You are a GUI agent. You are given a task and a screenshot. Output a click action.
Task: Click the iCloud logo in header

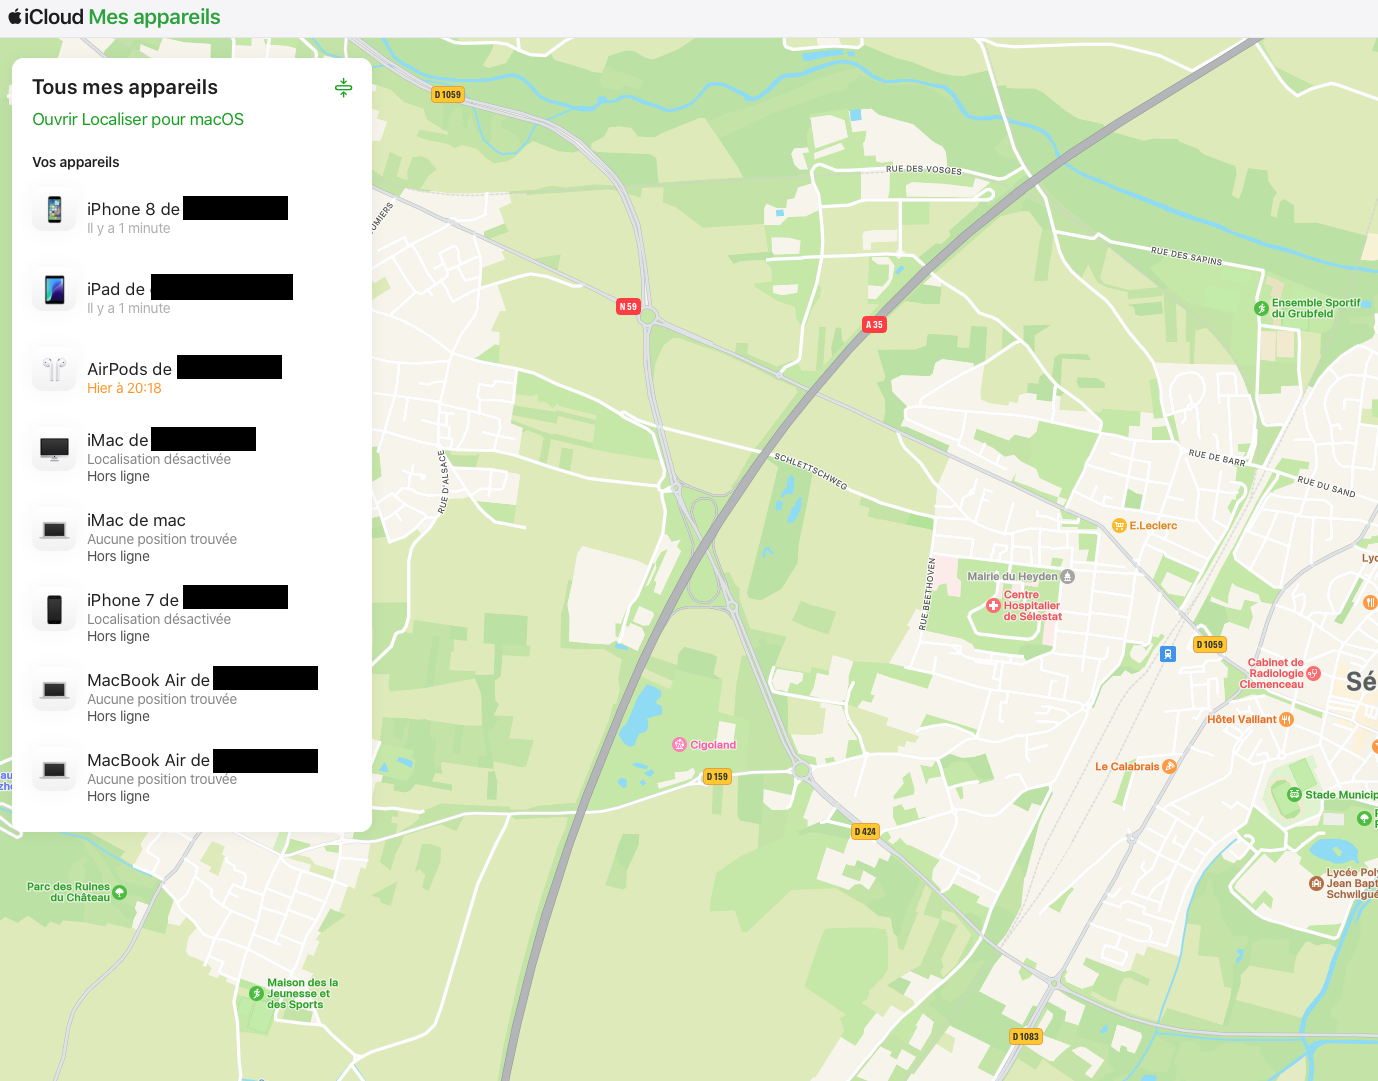click(46, 17)
